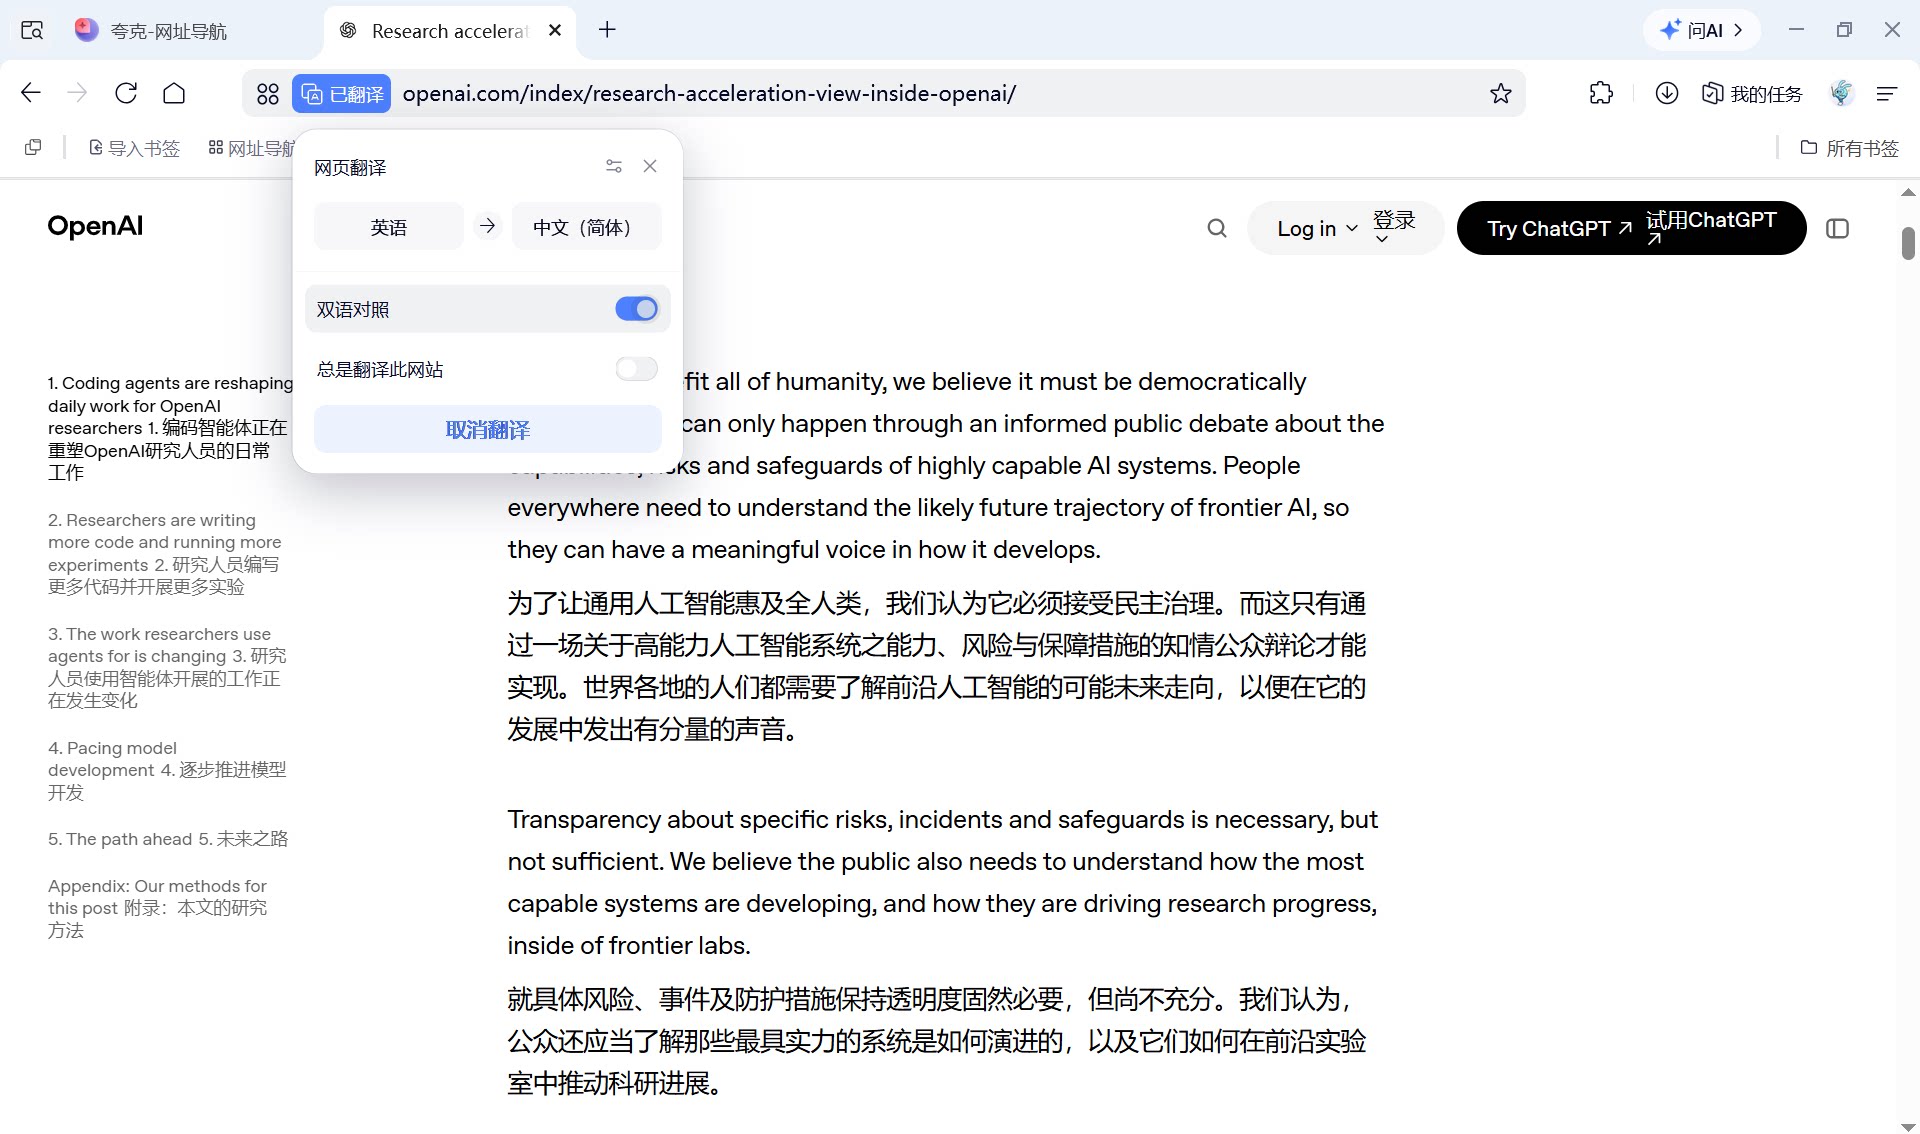
Task: Open the 所有书签 folder
Action: pyautogui.click(x=1849, y=148)
